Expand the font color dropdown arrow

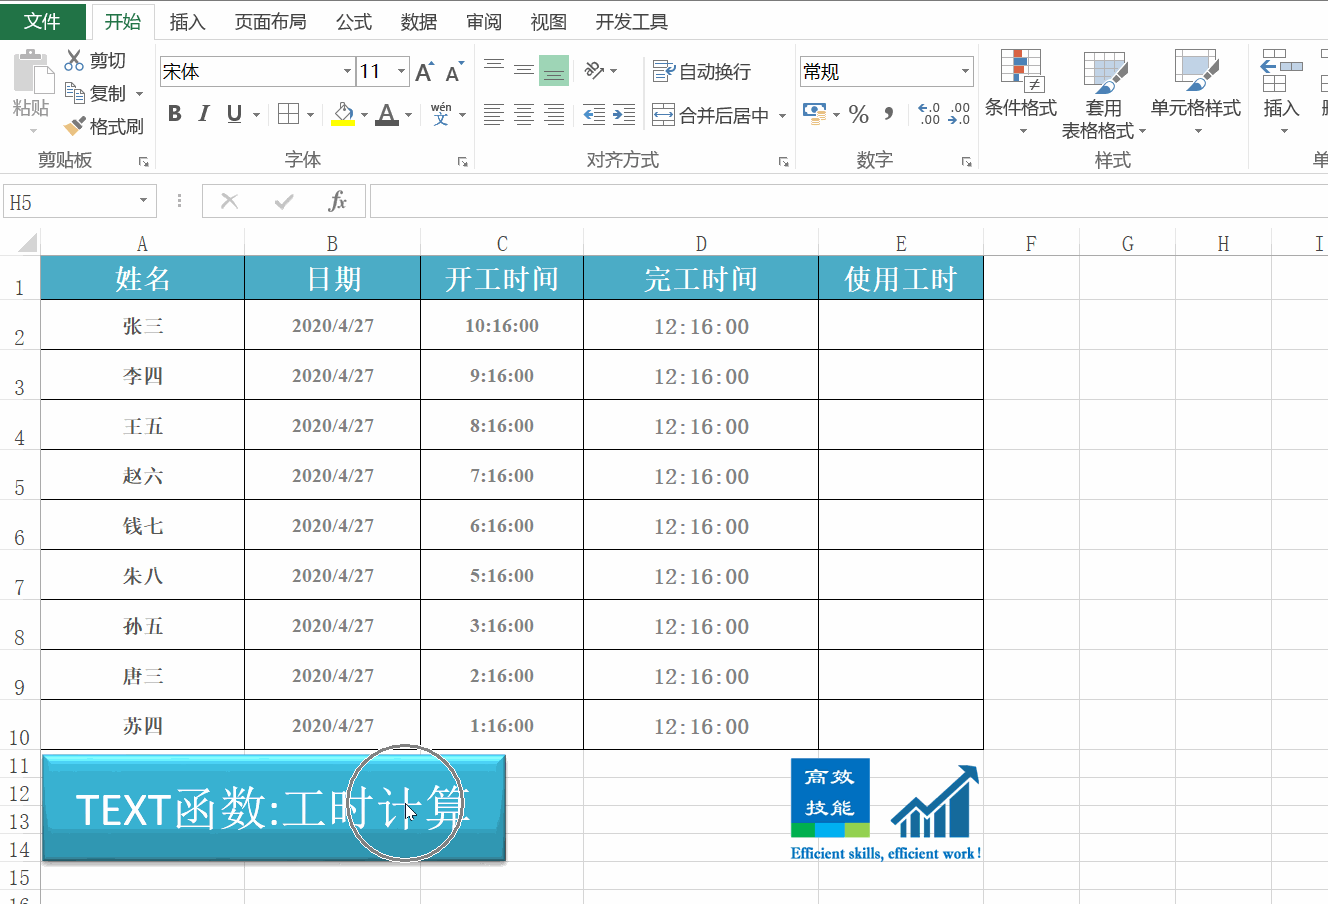tap(409, 115)
